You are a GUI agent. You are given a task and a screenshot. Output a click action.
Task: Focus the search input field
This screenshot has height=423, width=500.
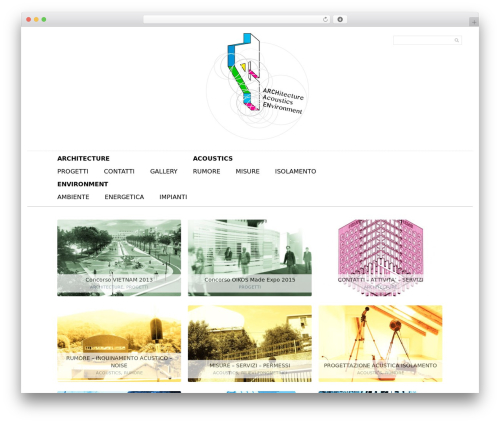(427, 40)
